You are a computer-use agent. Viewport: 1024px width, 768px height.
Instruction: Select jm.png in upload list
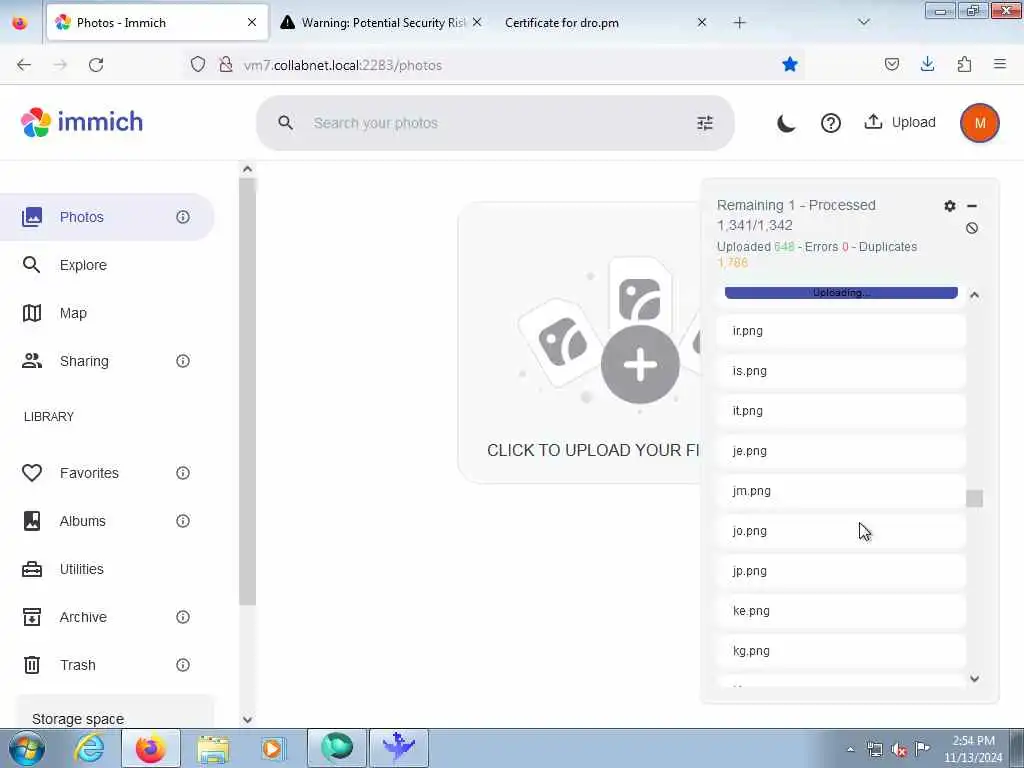click(841, 491)
